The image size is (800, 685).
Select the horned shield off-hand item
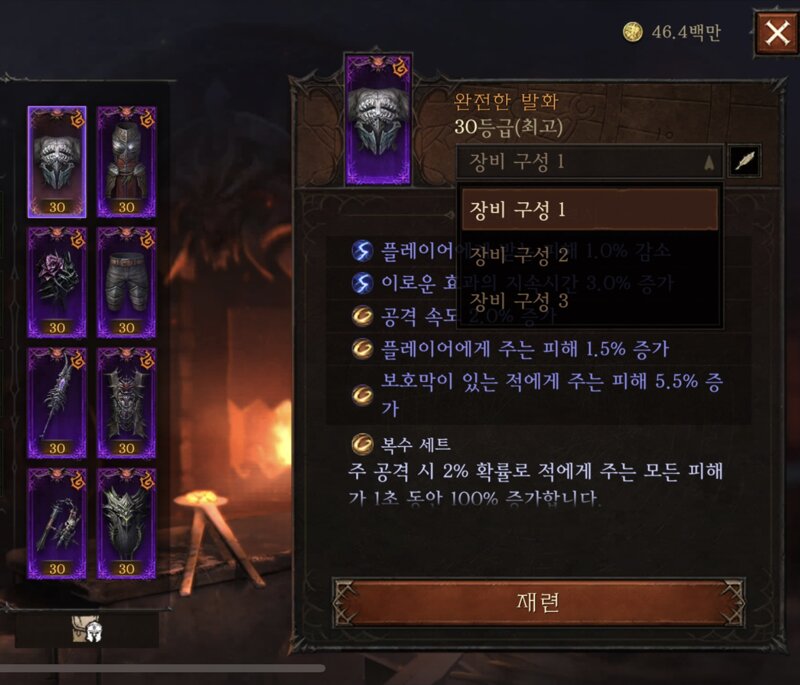click(x=127, y=524)
